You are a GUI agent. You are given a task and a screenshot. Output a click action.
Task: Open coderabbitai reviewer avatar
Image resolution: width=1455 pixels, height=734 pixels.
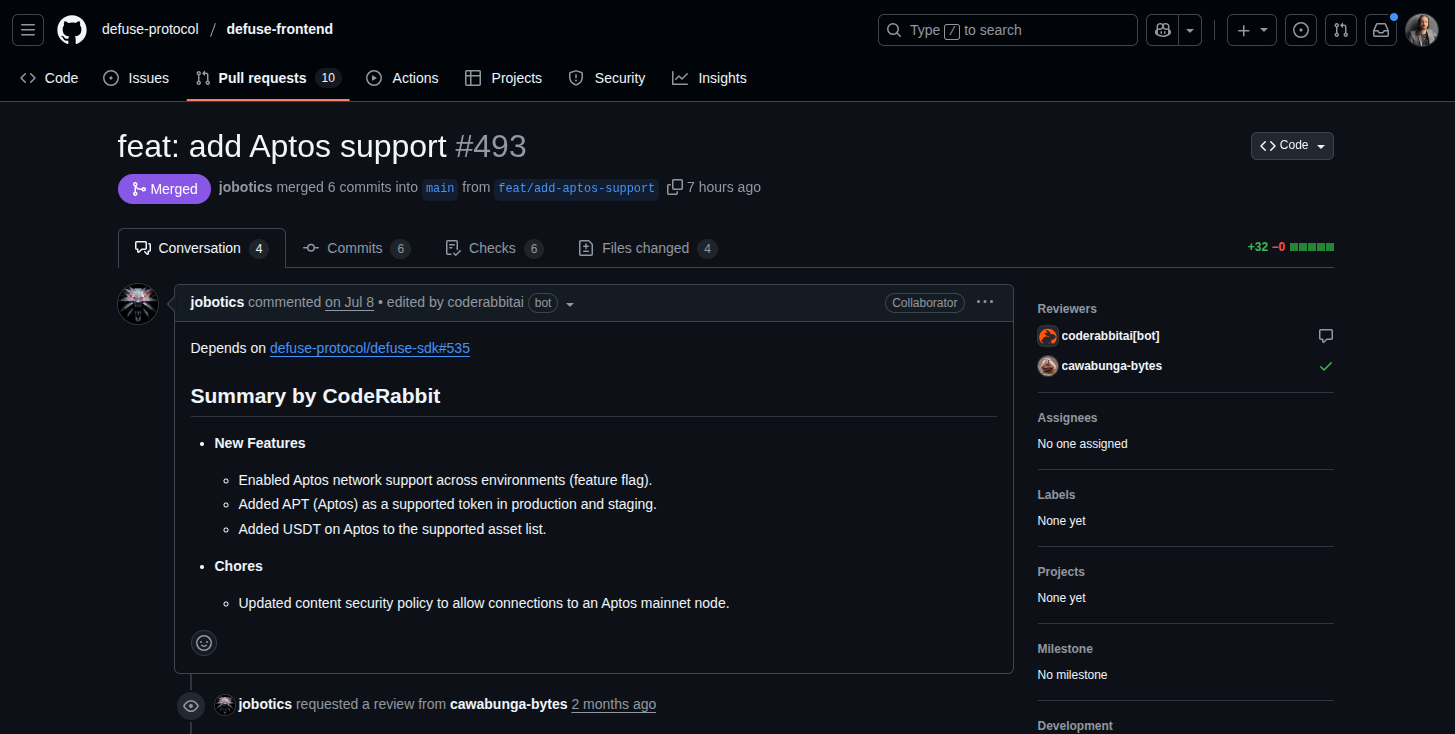pos(1048,336)
